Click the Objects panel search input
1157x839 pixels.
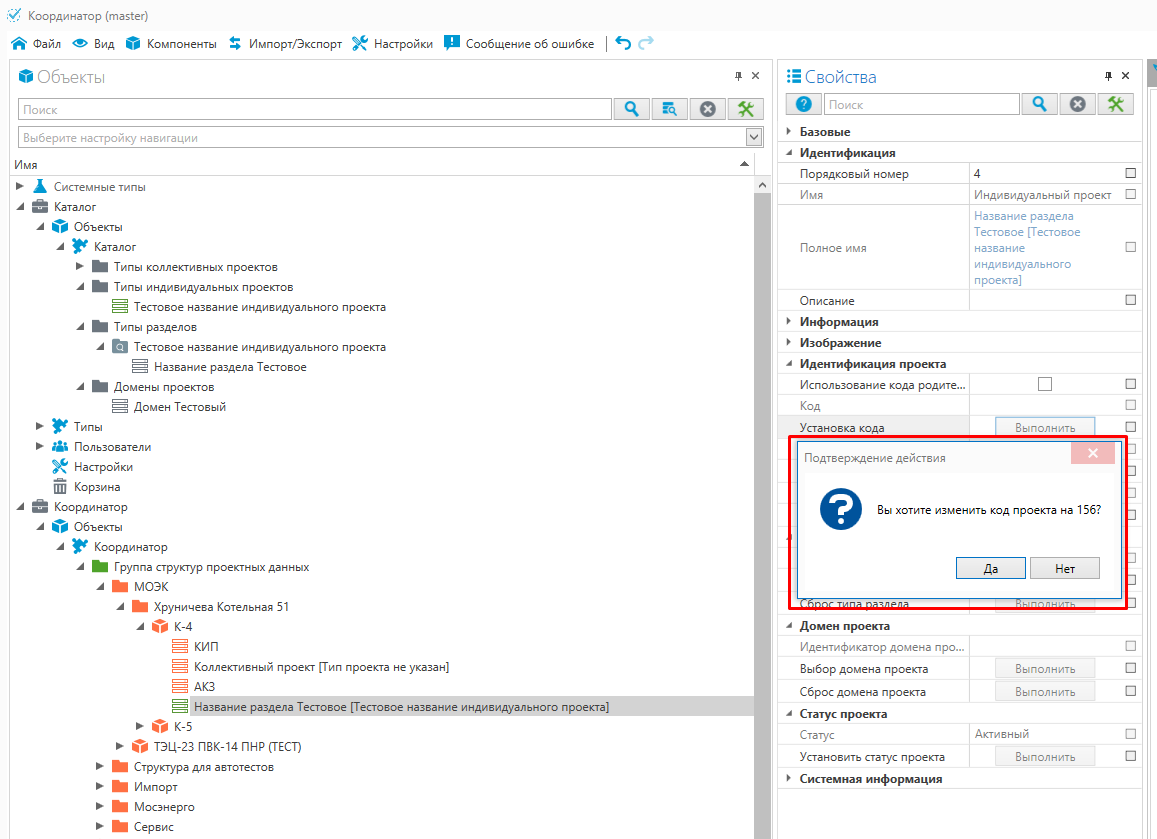315,109
